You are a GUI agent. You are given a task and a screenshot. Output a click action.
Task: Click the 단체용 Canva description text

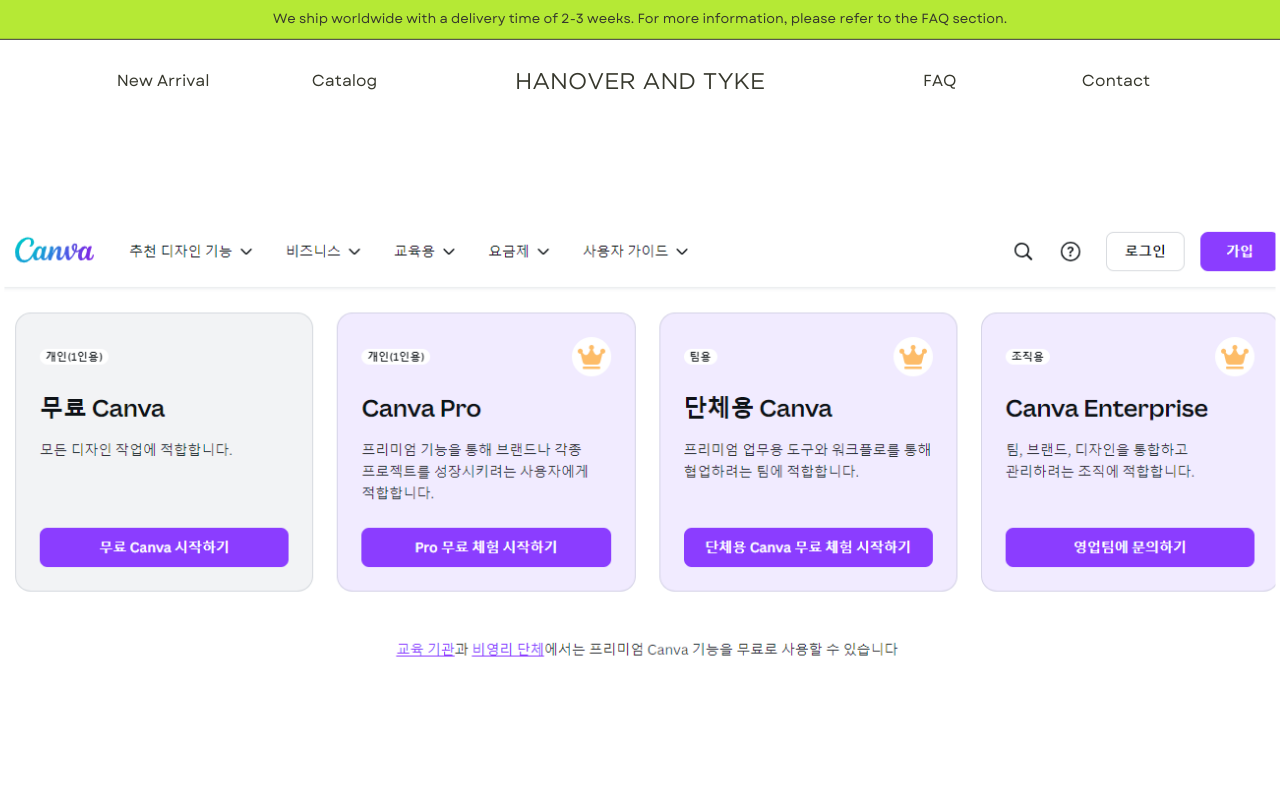point(807,460)
